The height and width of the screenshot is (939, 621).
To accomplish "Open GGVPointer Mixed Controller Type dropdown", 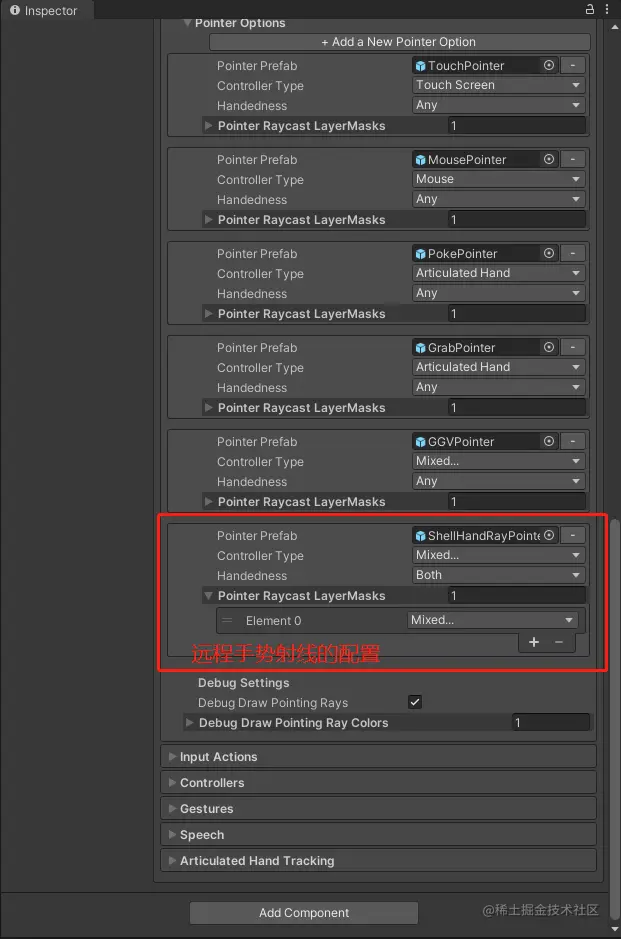I will click(x=498, y=461).
